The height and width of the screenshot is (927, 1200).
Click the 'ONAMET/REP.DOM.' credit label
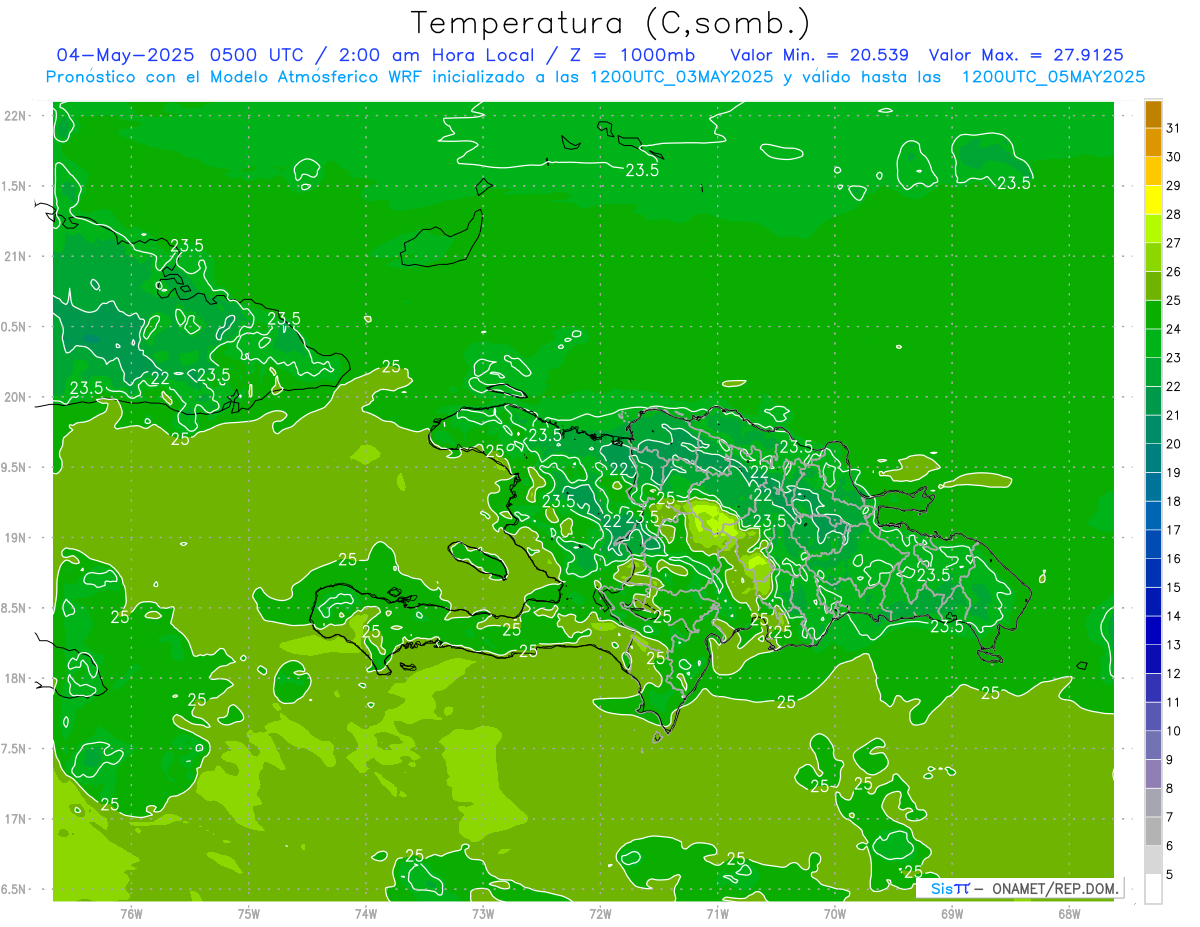(x=1054, y=888)
